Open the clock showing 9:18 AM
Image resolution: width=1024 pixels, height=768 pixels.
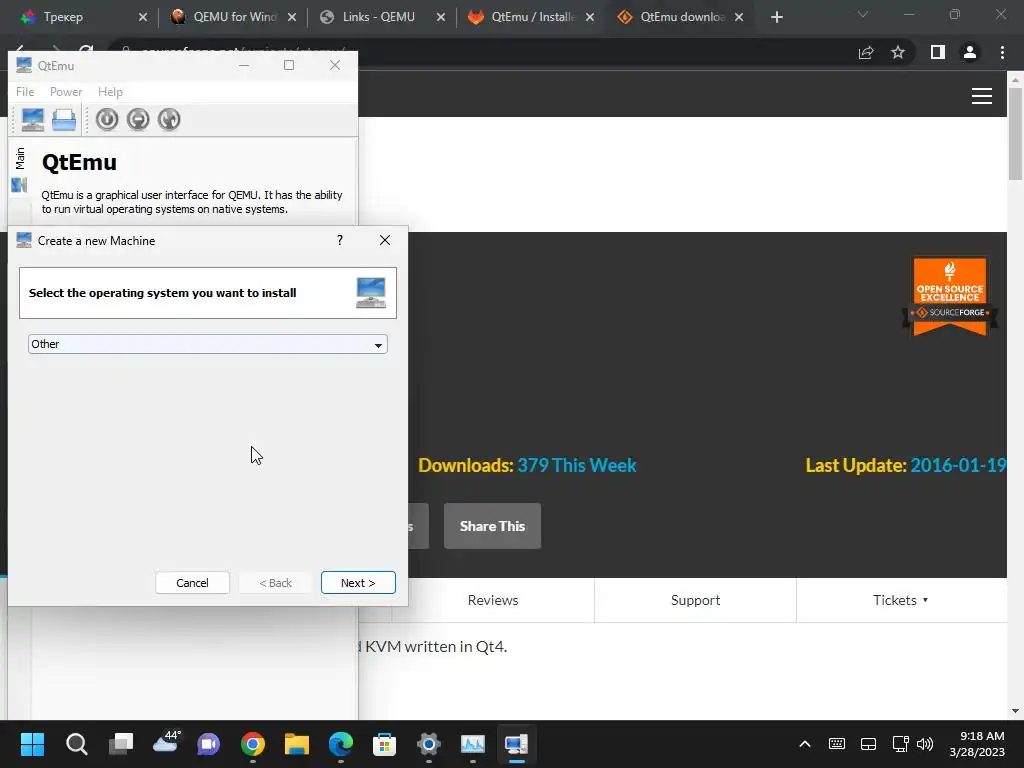pyautogui.click(x=977, y=744)
